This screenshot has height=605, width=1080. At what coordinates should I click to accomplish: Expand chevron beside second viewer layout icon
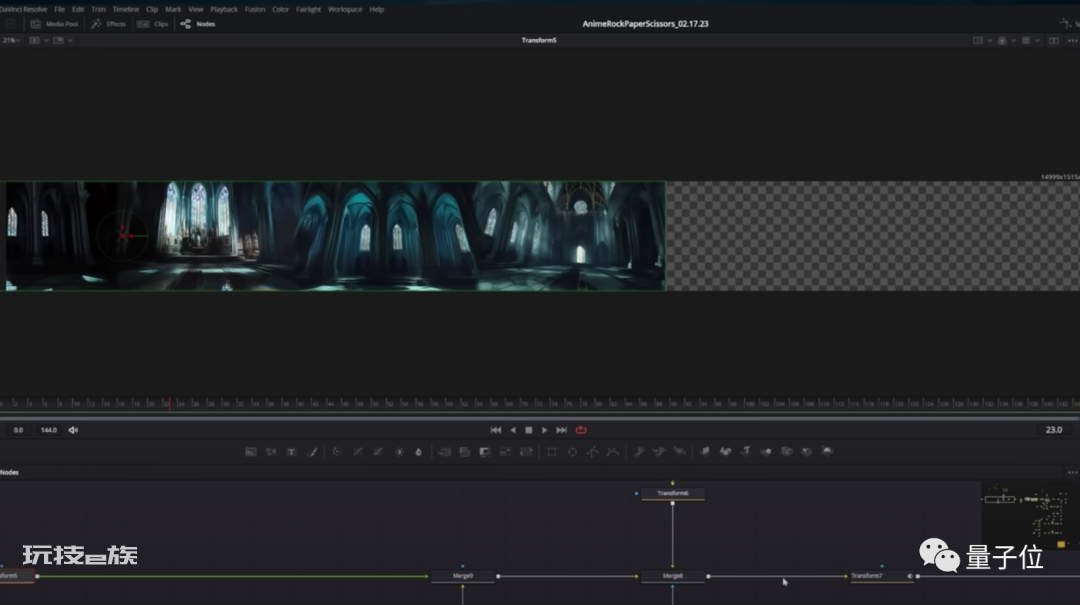pyautogui.click(x=70, y=41)
